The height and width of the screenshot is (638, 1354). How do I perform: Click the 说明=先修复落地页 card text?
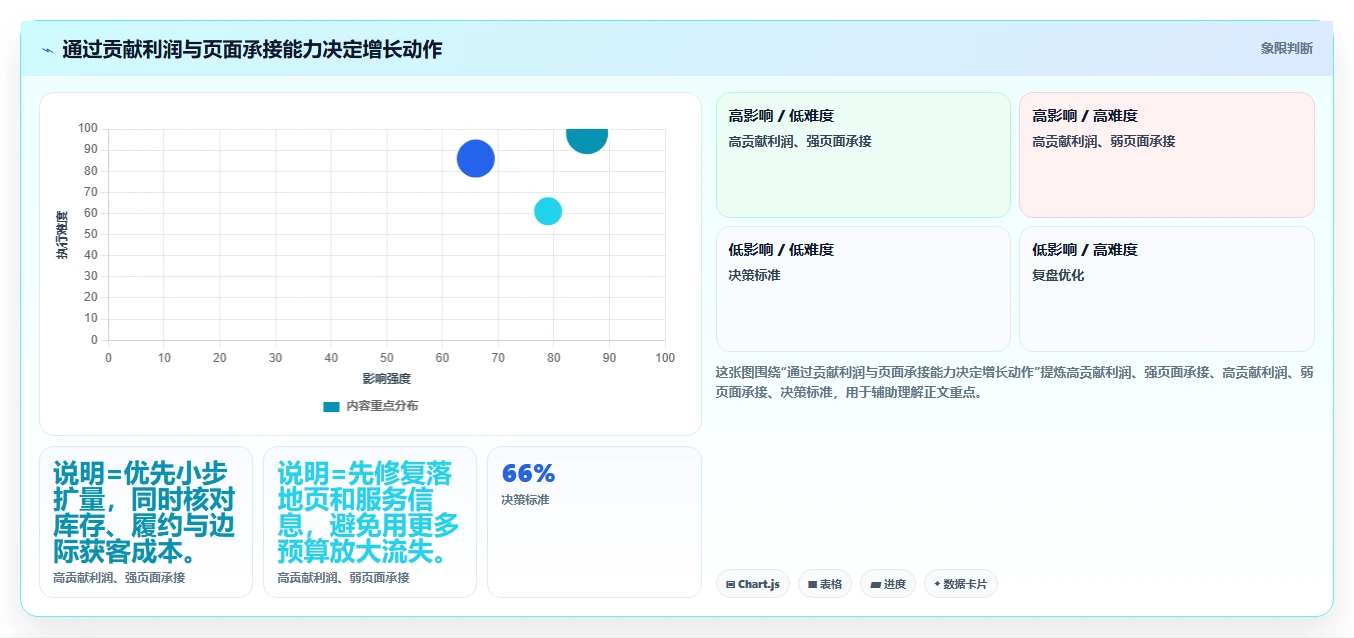(x=369, y=513)
